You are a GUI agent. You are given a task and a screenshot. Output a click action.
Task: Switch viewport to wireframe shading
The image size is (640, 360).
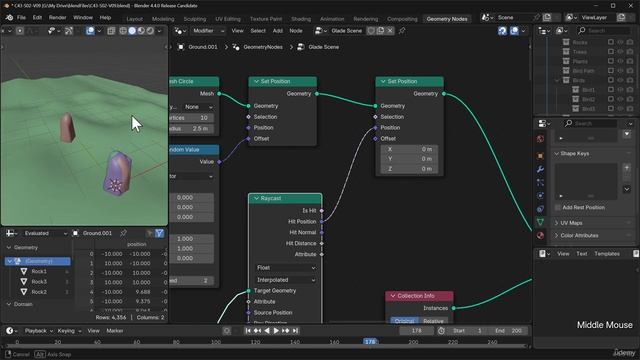tap(123, 31)
